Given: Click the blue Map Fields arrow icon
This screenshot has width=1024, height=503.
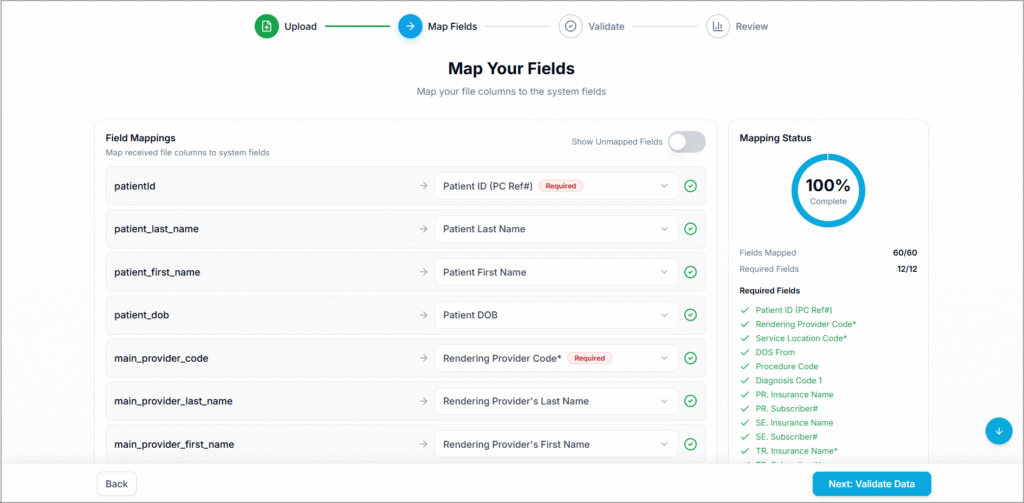Looking at the screenshot, I should [x=410, y=26].
